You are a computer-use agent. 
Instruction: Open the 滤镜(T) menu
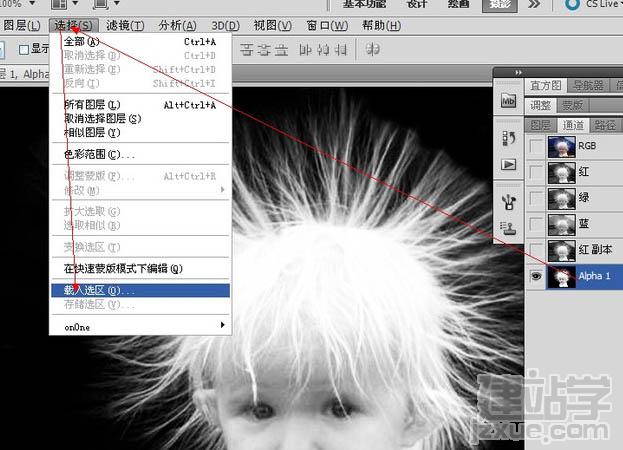tap(125, 26)
